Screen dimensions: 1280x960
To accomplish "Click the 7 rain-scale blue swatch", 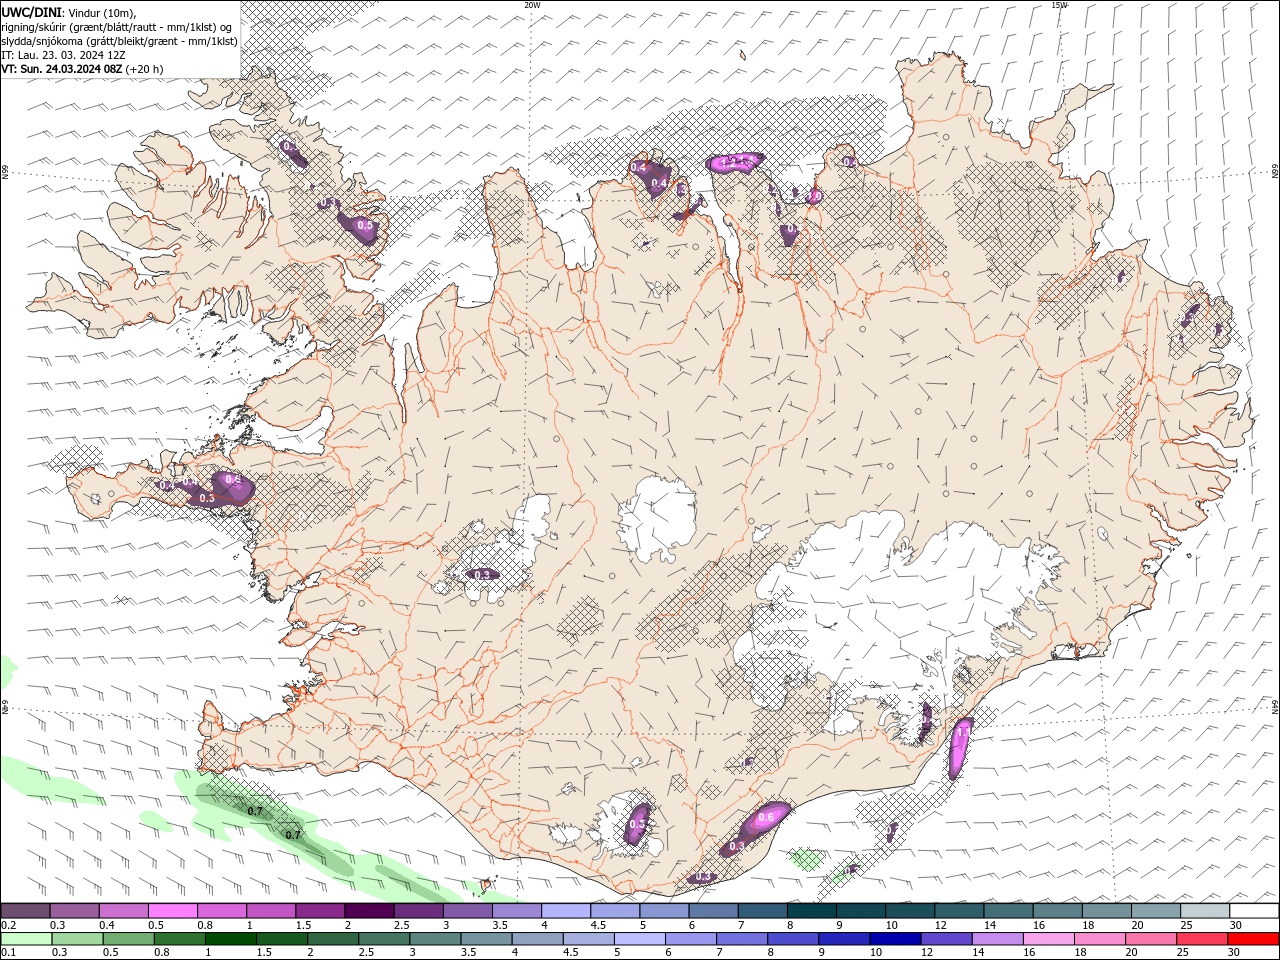I will (x=741, y=939).
